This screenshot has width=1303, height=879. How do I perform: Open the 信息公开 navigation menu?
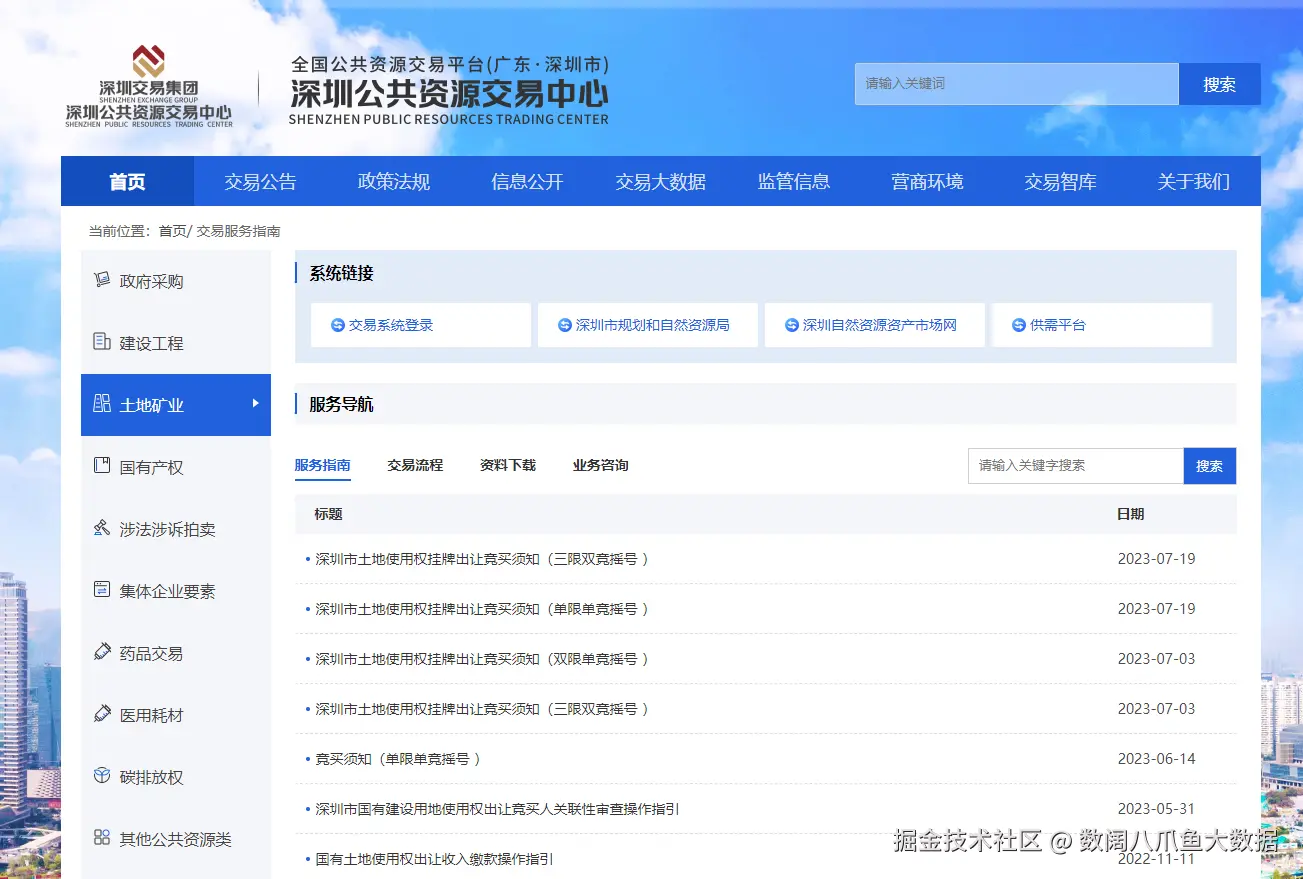click(x=527, y=181)
